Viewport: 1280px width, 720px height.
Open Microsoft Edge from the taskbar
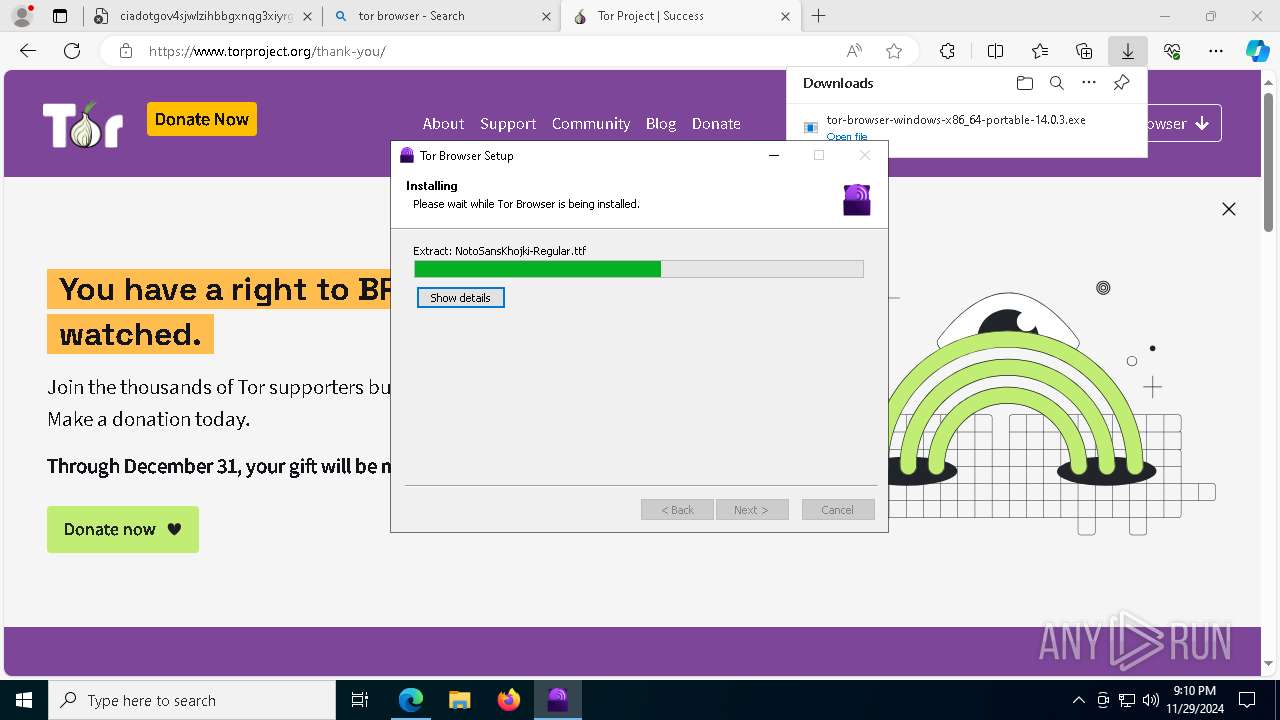click(x=411, y=700)
